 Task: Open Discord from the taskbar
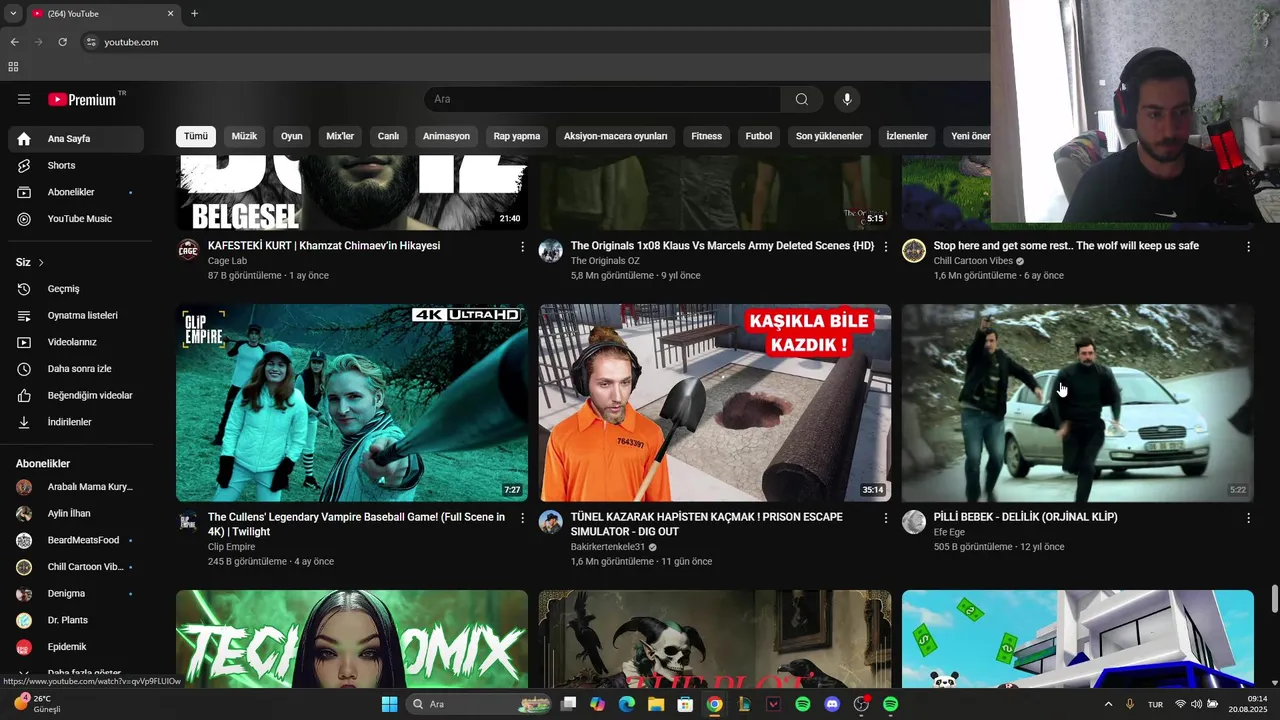(832, 704)
